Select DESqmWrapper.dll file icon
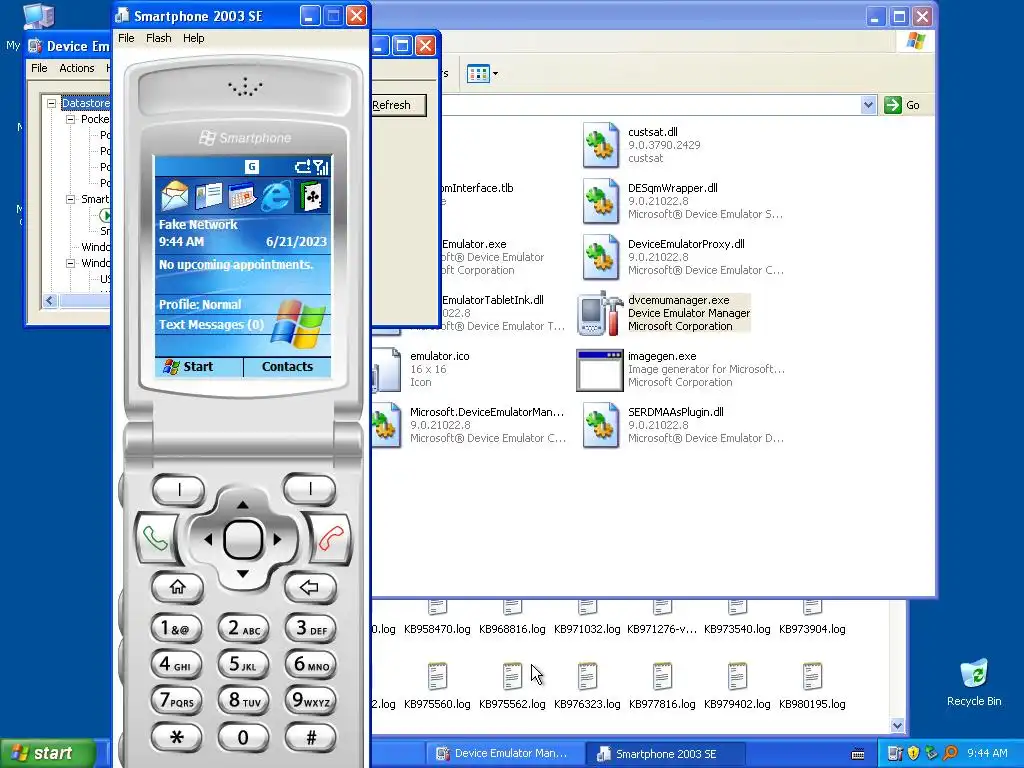Screen dimensions: 1024x768 click(601, 201)
